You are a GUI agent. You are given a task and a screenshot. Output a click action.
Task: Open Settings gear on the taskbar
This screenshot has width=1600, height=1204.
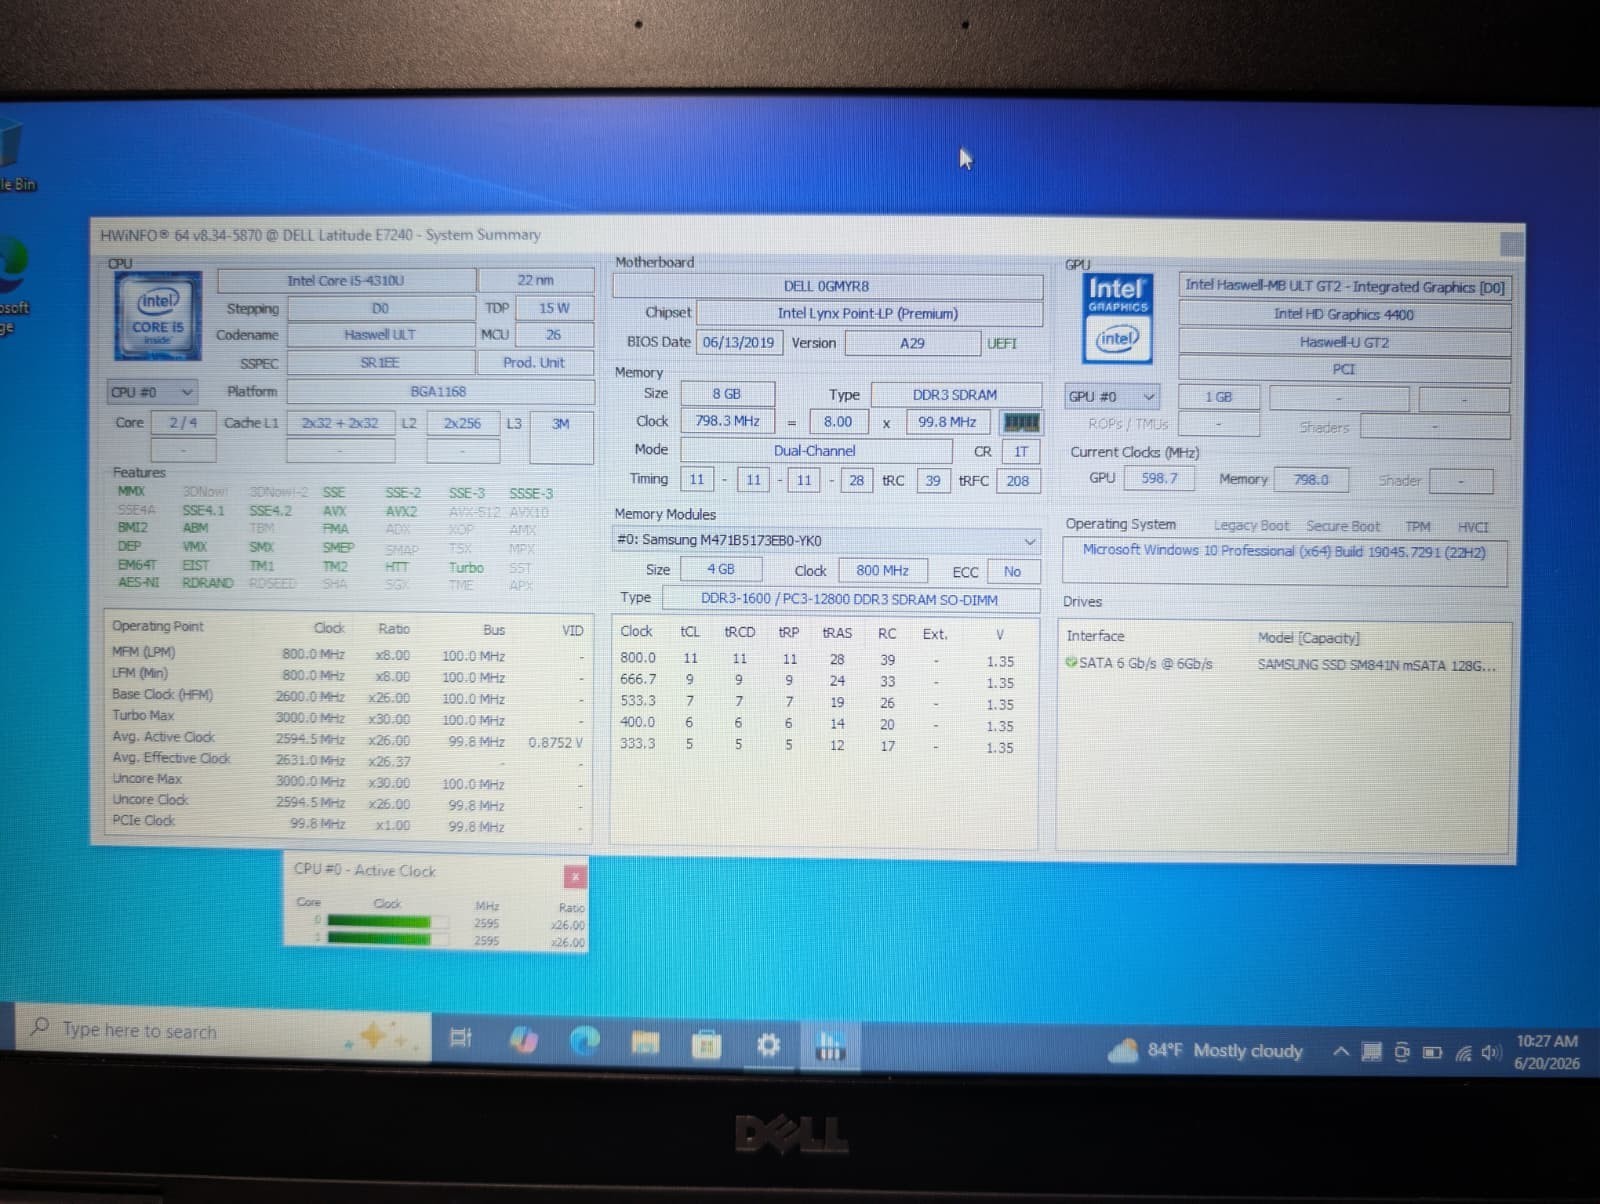coord(768,1046)
